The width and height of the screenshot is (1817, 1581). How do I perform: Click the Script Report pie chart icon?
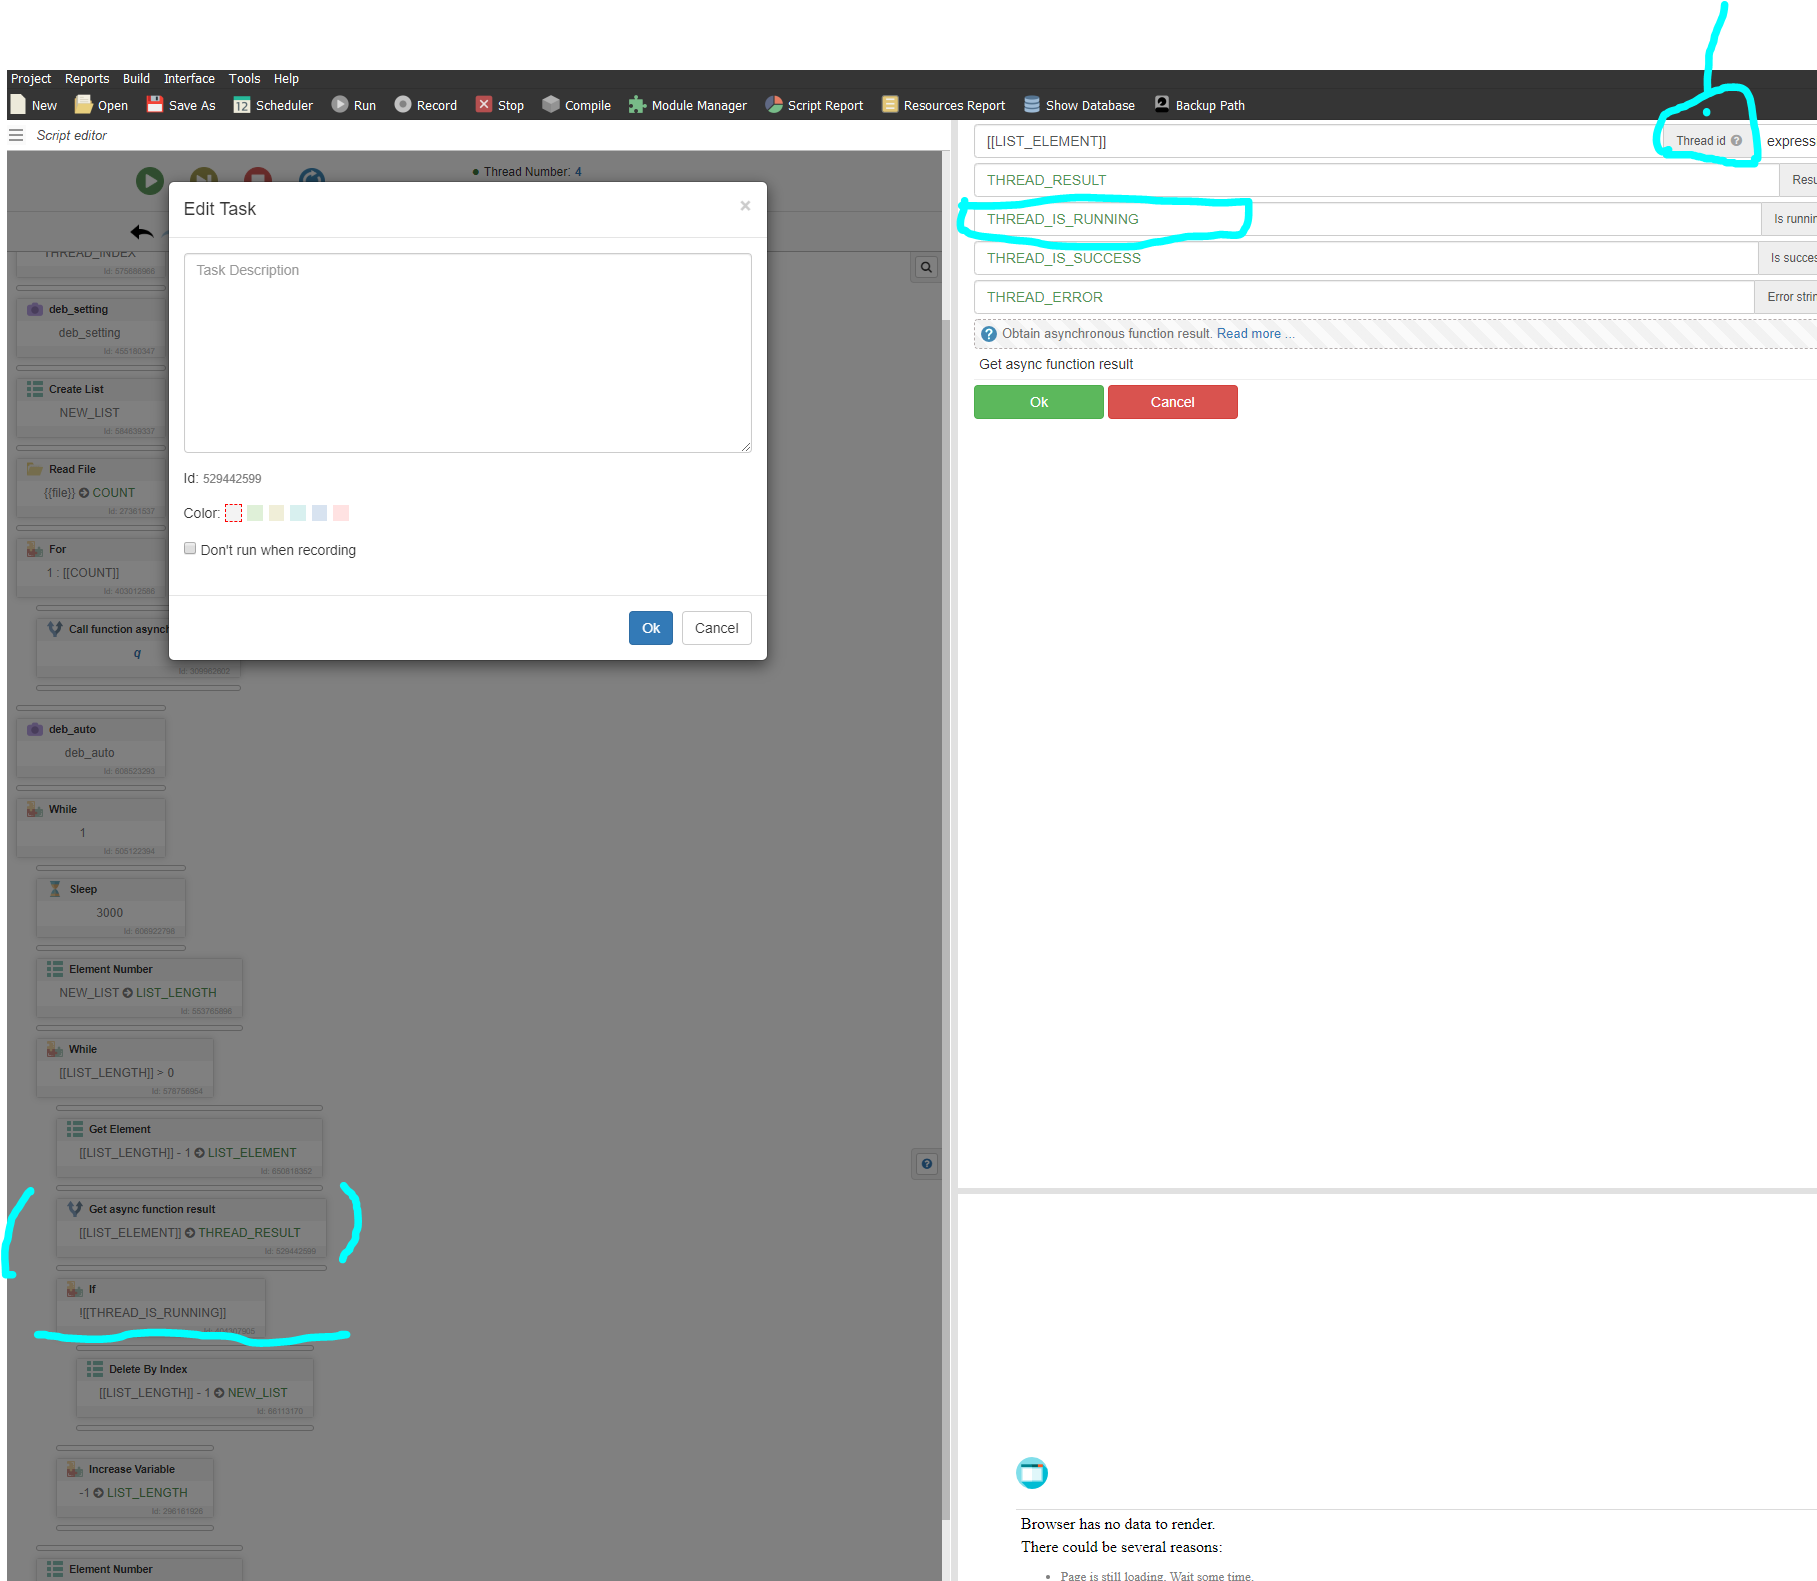(773, 105)
